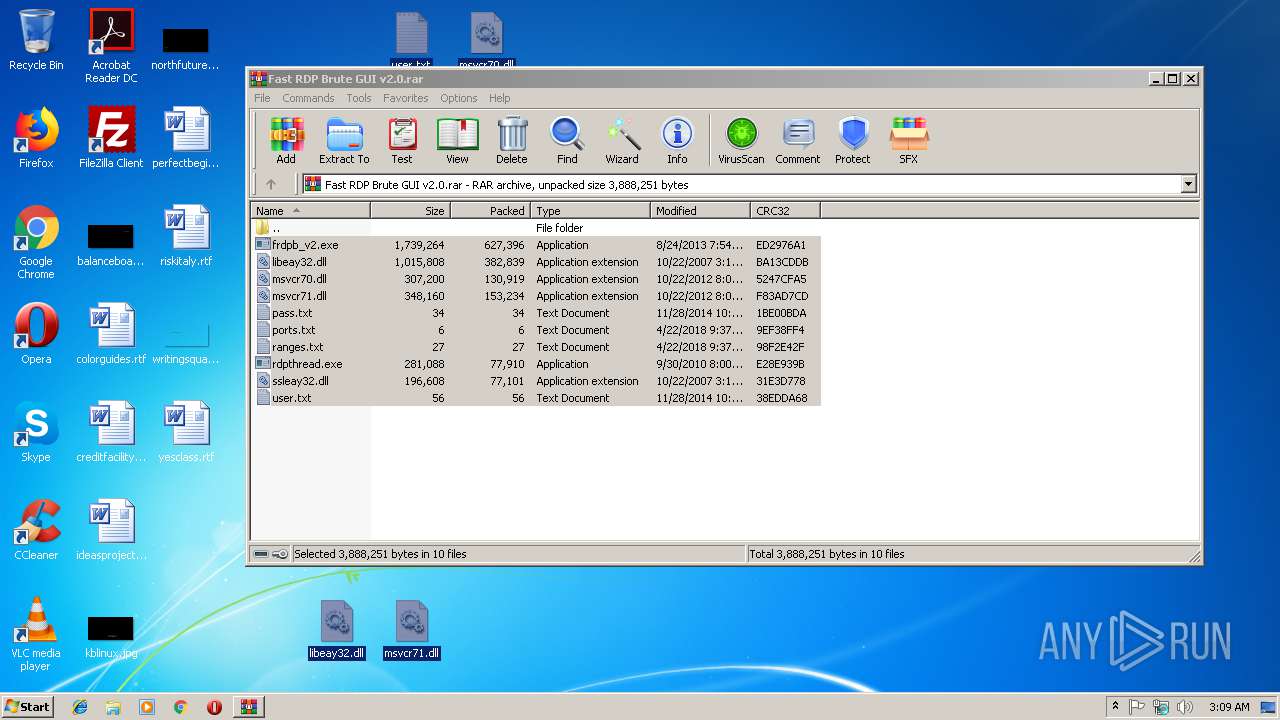Sort by the Modified column header
This screenshot has width=1280, height=720.
[x=700, y=211]
